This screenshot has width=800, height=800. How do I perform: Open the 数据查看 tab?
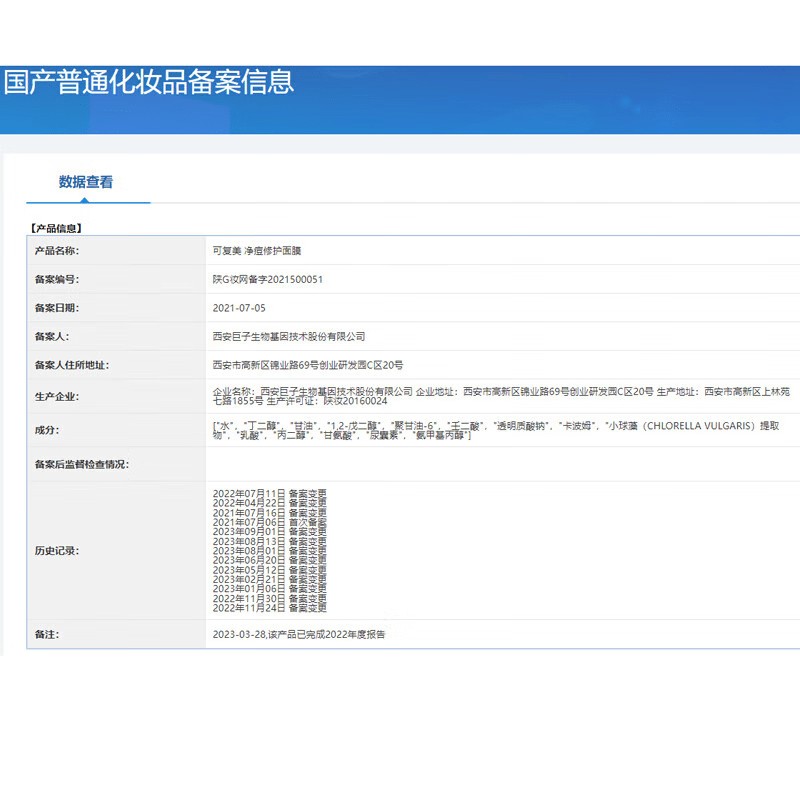pos(86,182)
